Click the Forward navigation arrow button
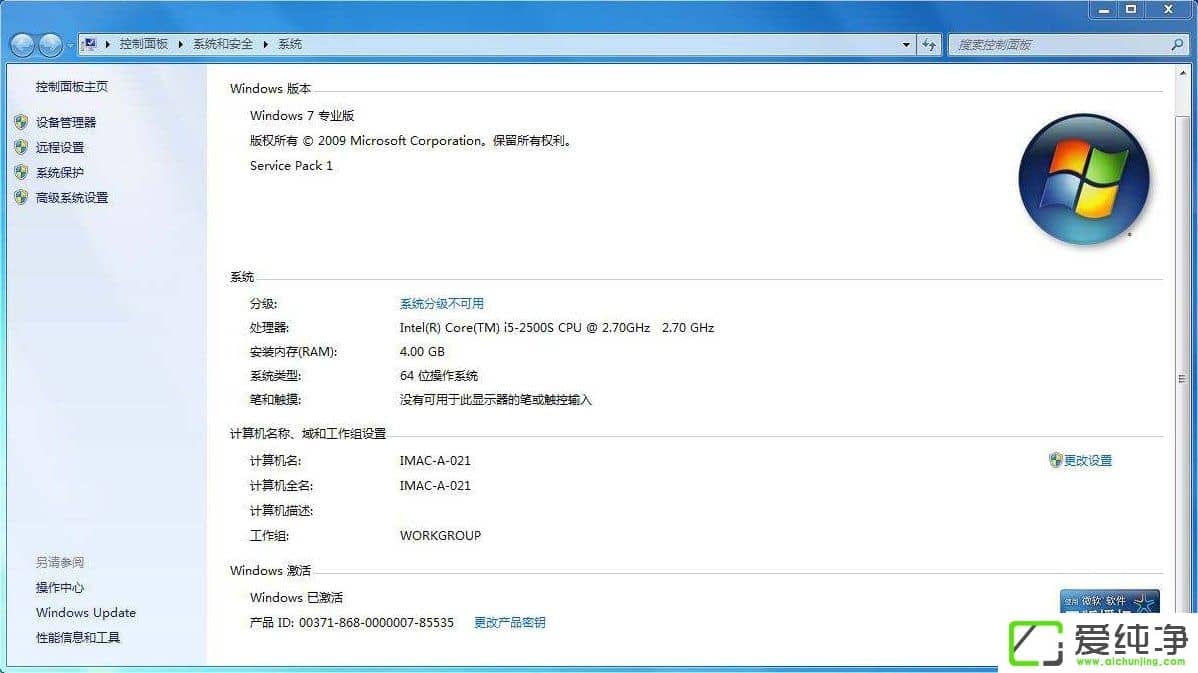 tap(50, 45)
